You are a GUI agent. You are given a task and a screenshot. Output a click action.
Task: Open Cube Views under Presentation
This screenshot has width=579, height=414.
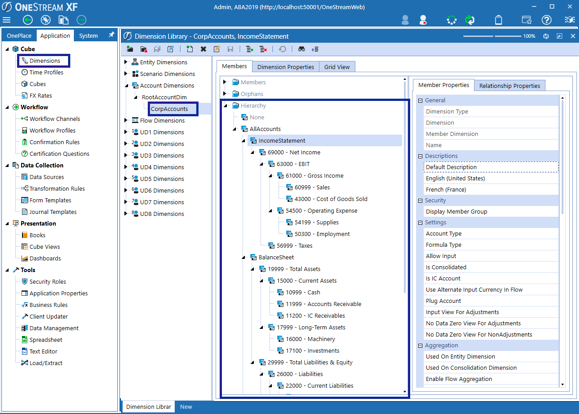(x=45, y=247)
